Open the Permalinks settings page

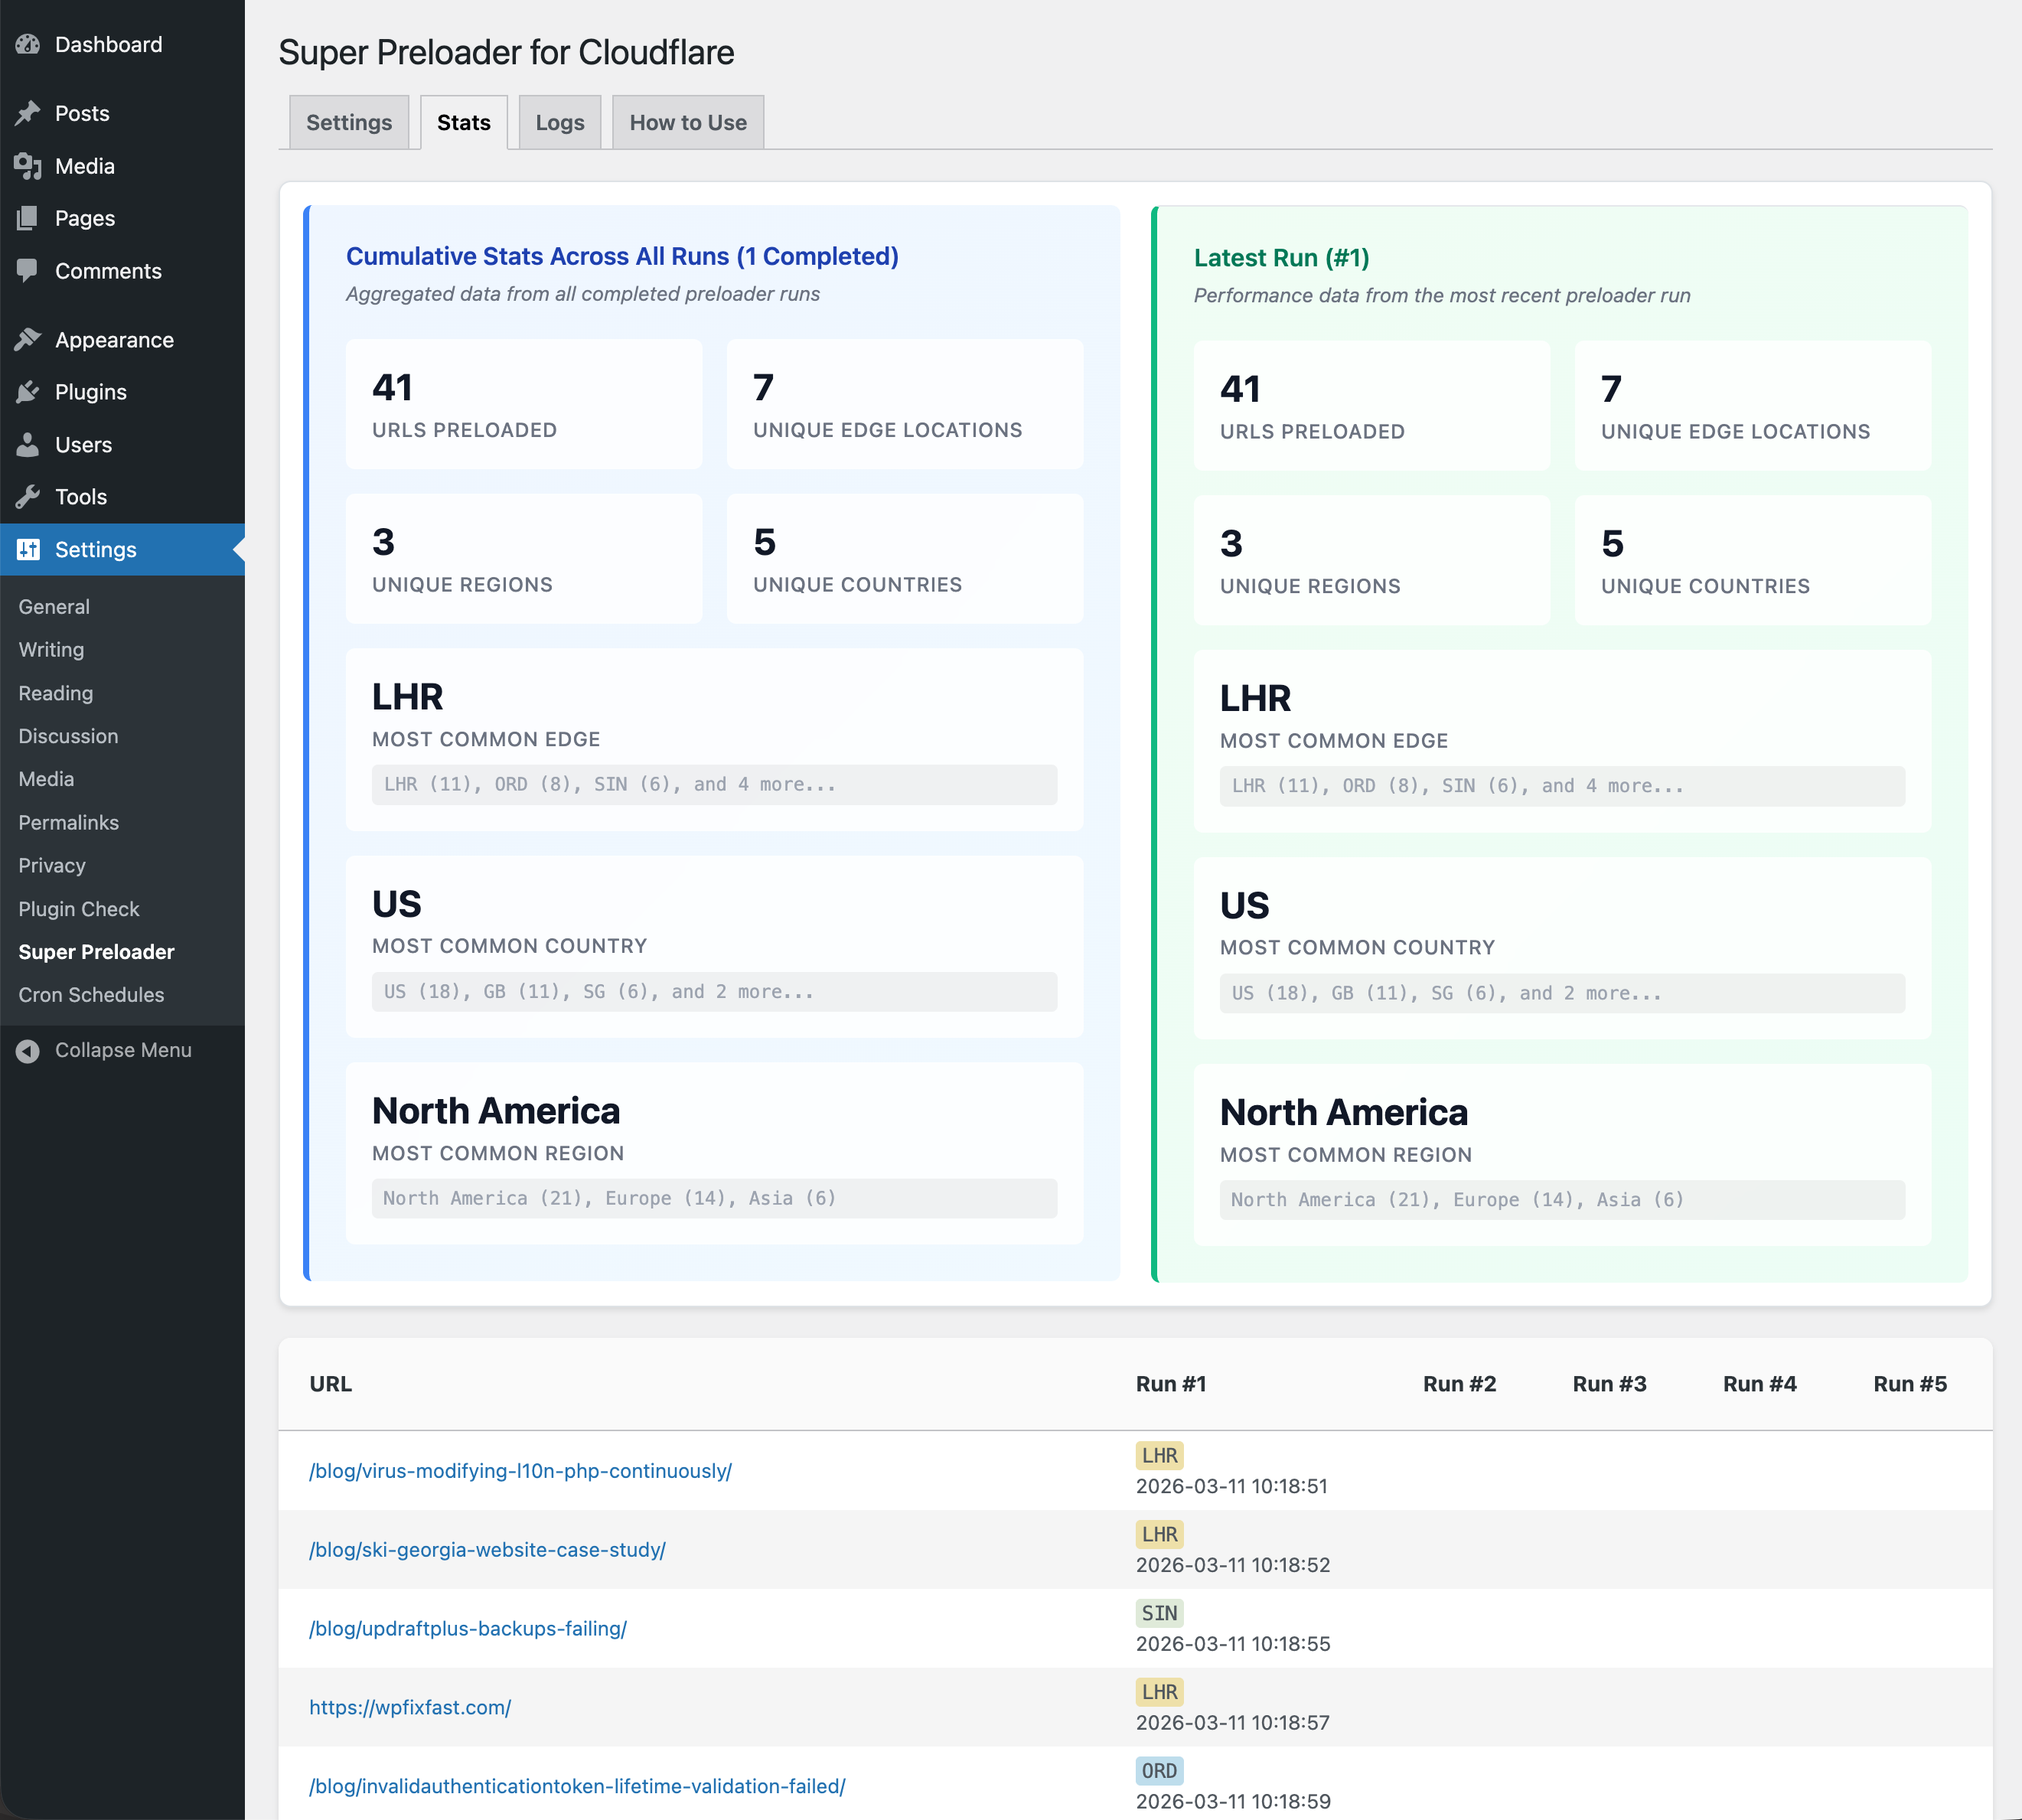[x=68, y=822]
